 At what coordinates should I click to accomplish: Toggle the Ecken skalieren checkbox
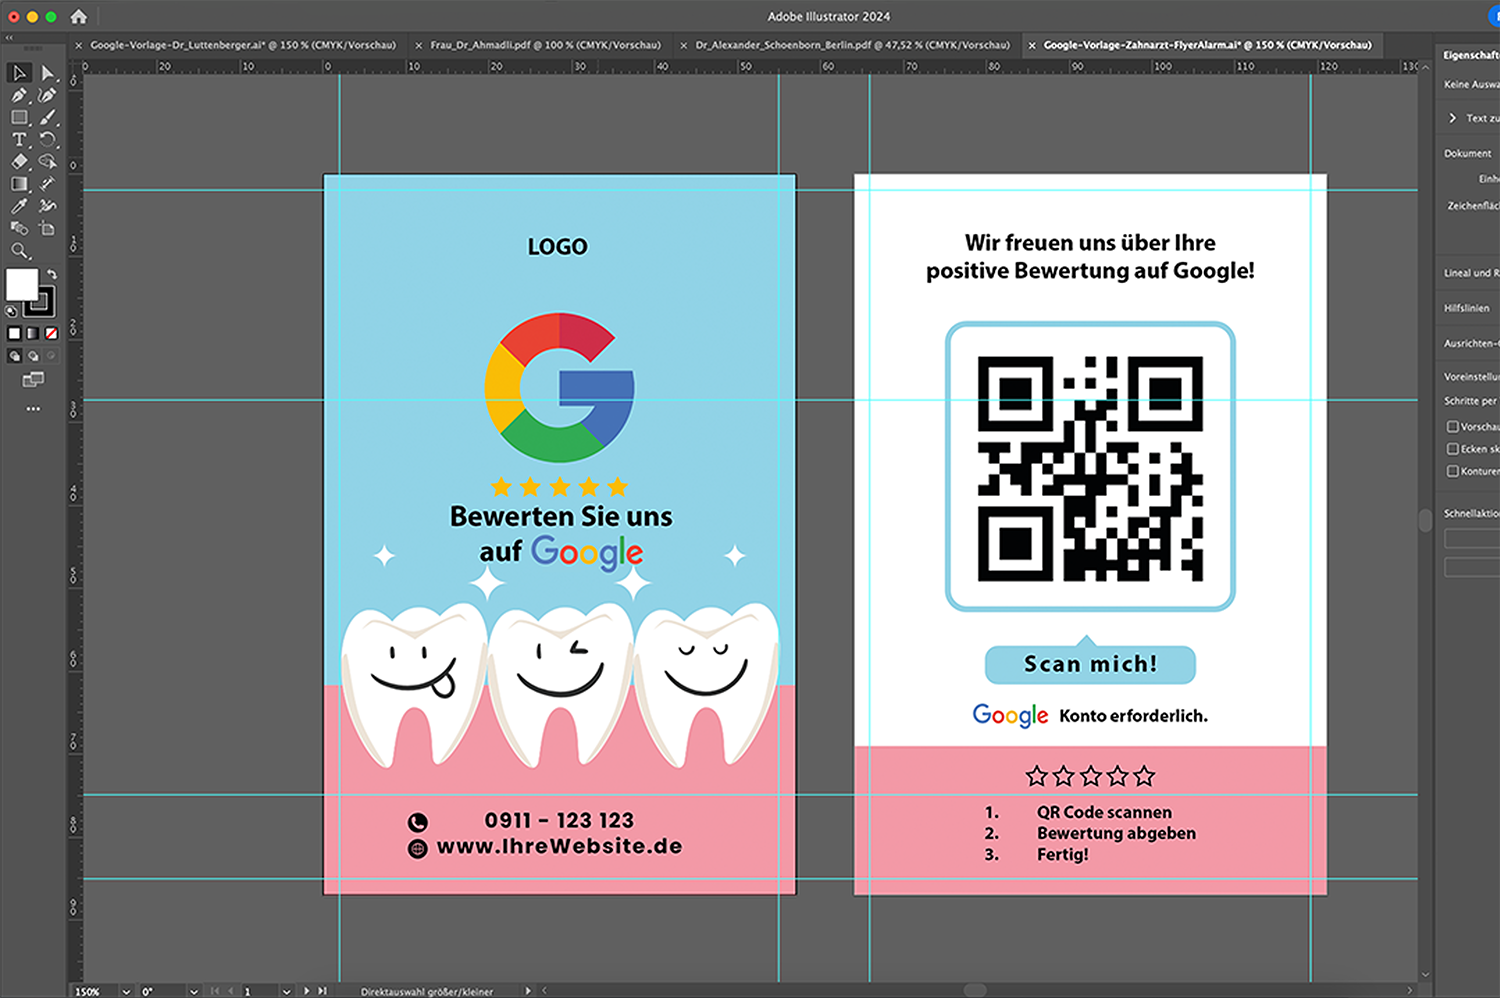coord(1453,449)
